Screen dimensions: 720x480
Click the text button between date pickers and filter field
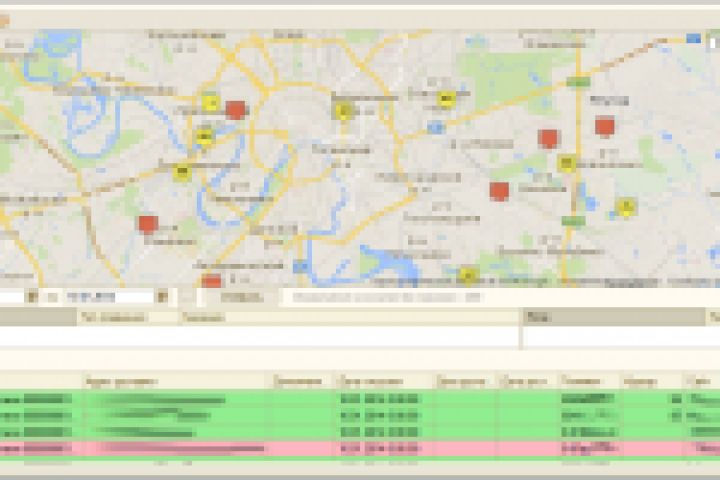tap(242, 298)
